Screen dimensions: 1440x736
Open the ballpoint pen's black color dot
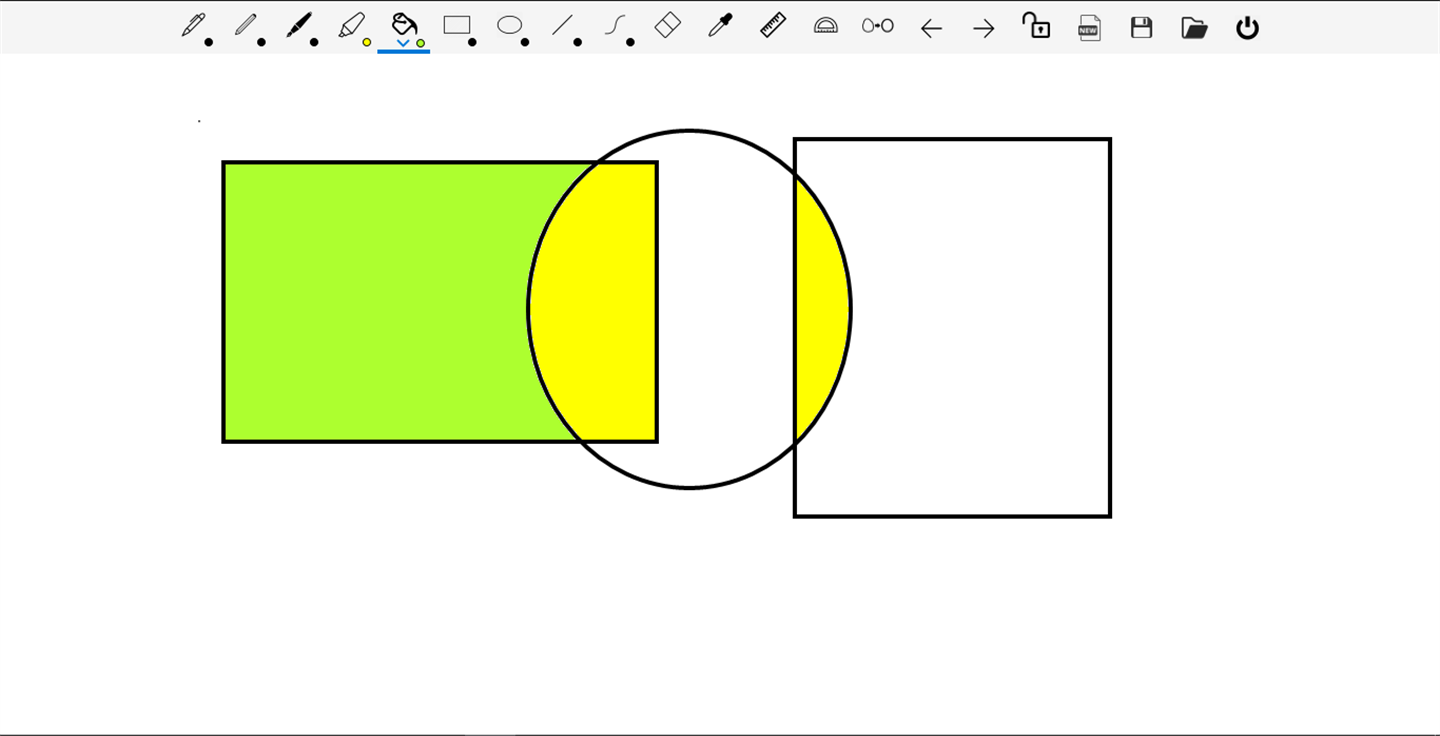coord(208,42)
